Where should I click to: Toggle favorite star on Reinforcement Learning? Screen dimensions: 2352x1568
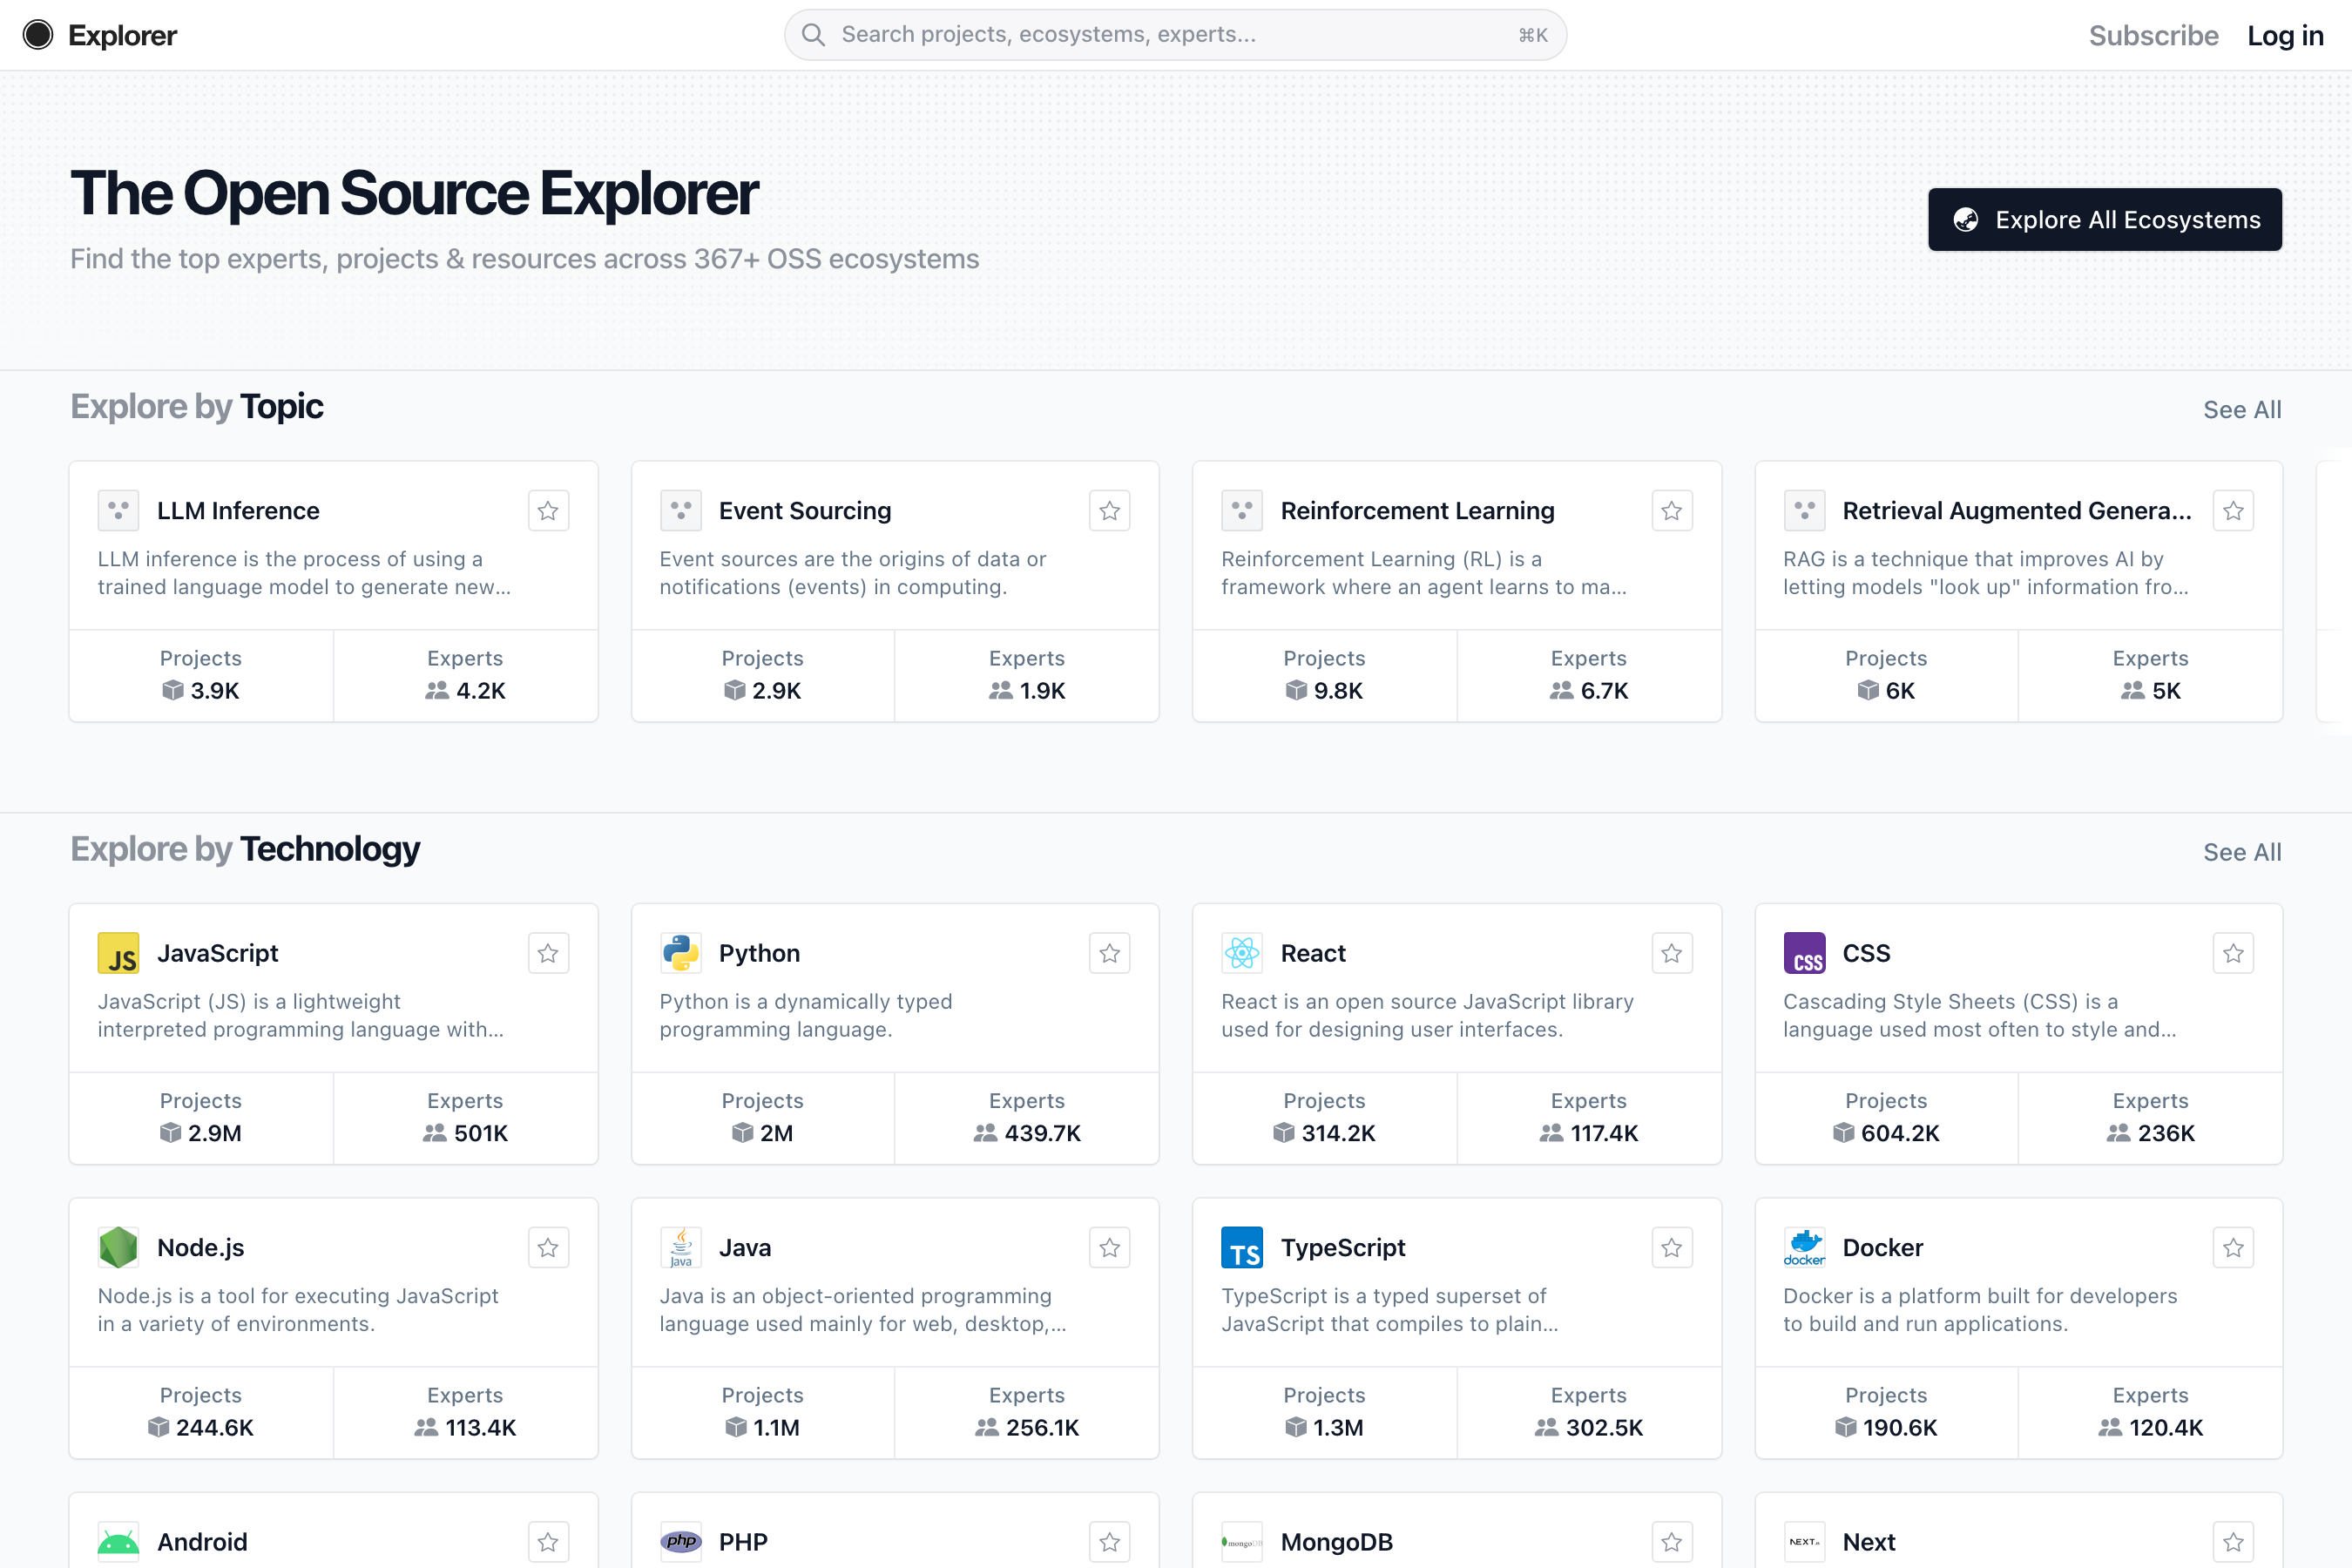[x=1671, y=511]
